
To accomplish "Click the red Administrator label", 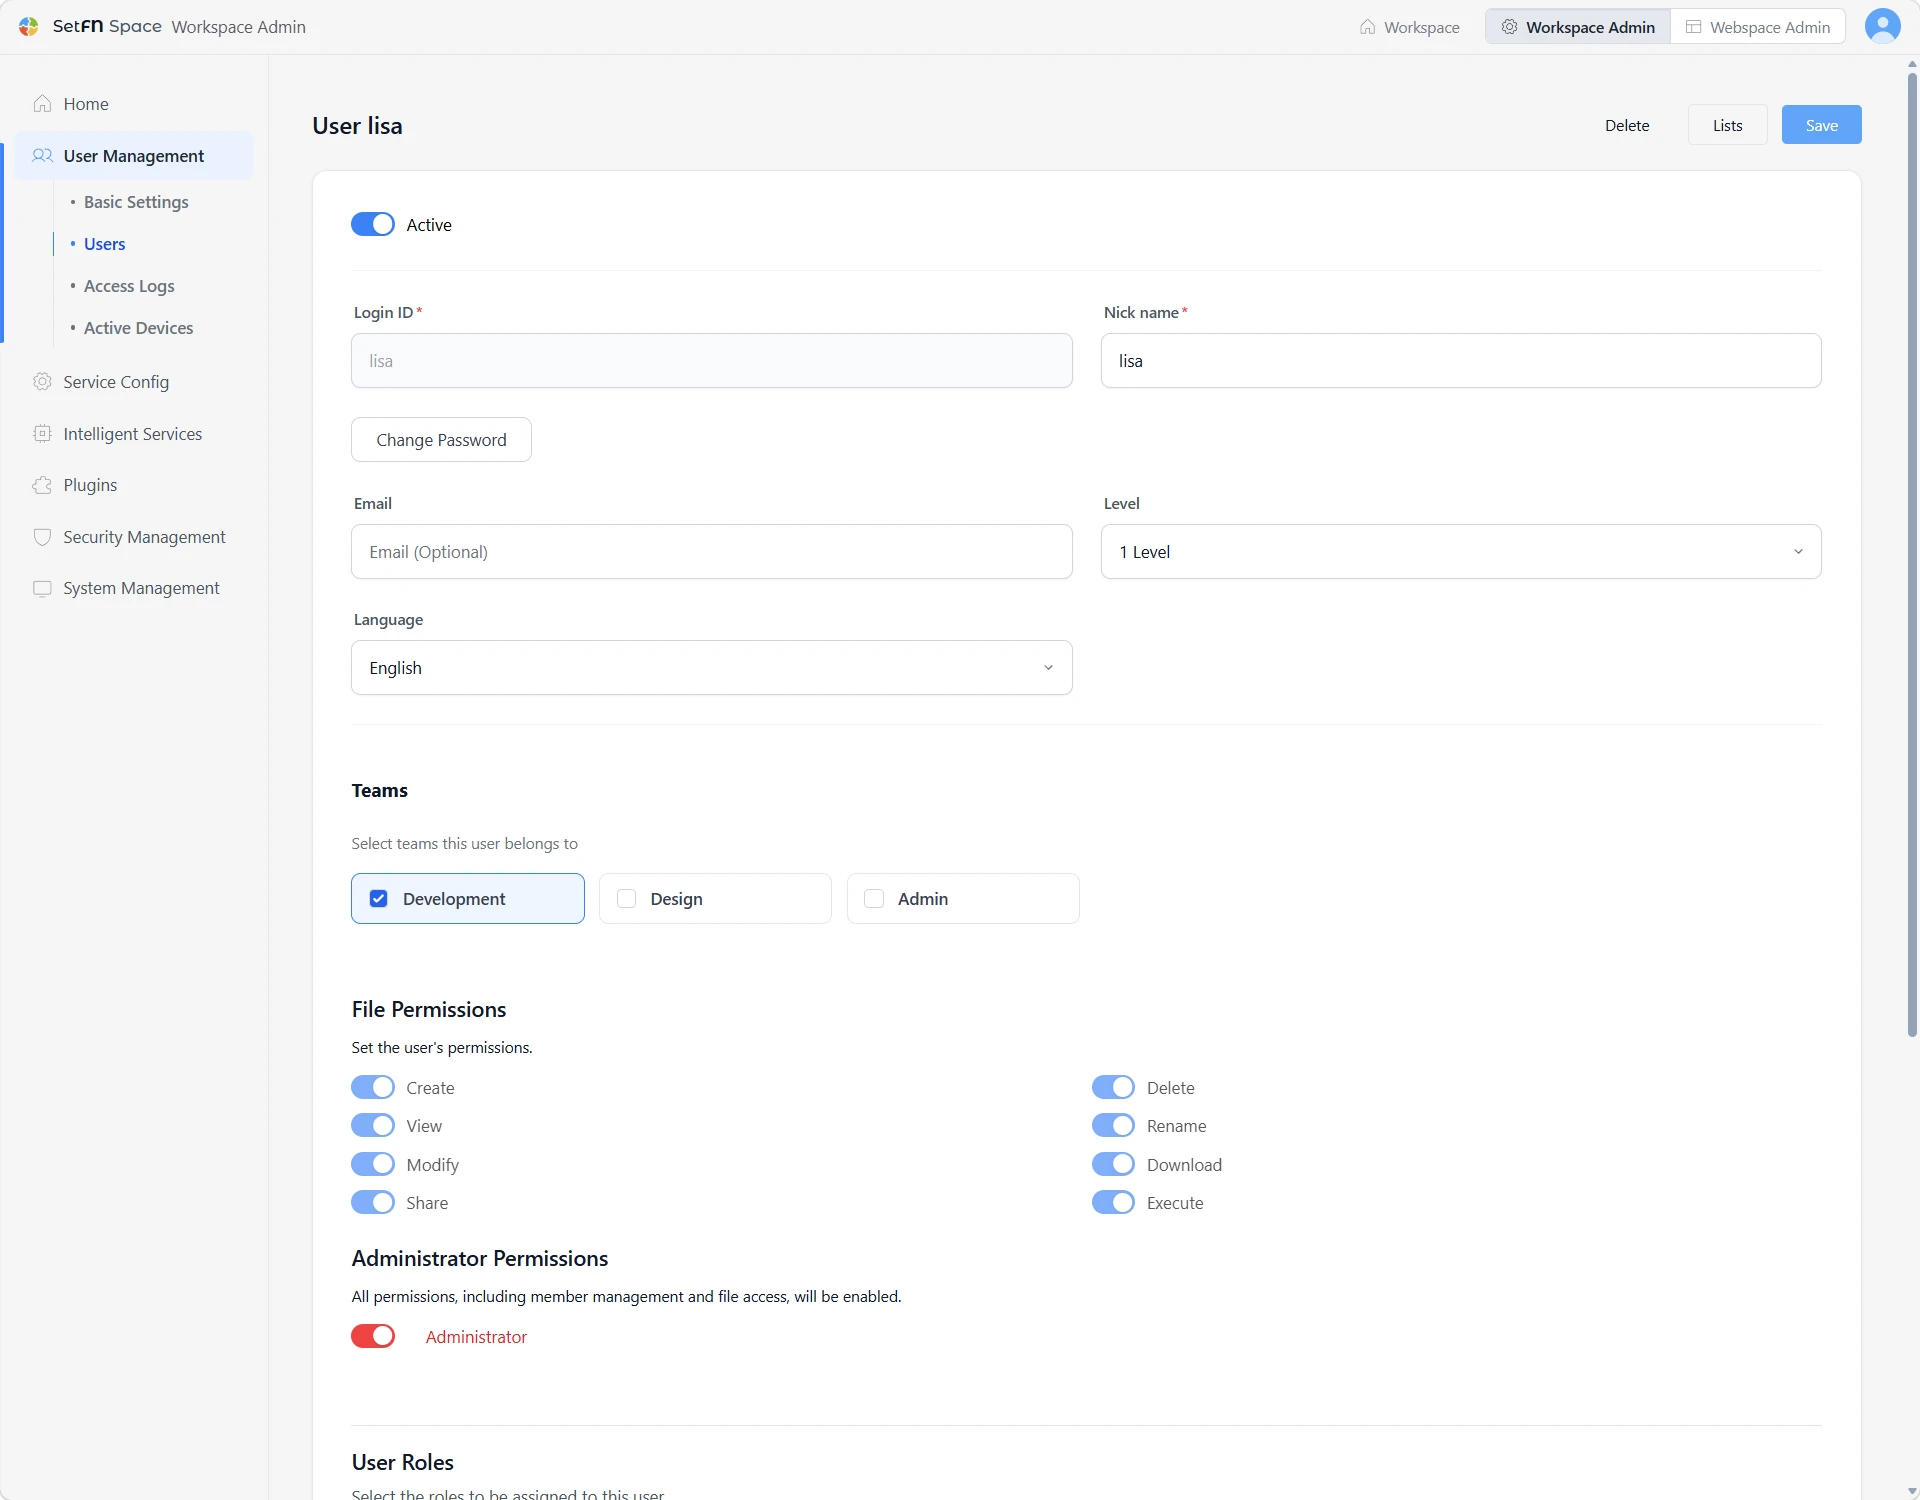I will tap(476, 1337).
